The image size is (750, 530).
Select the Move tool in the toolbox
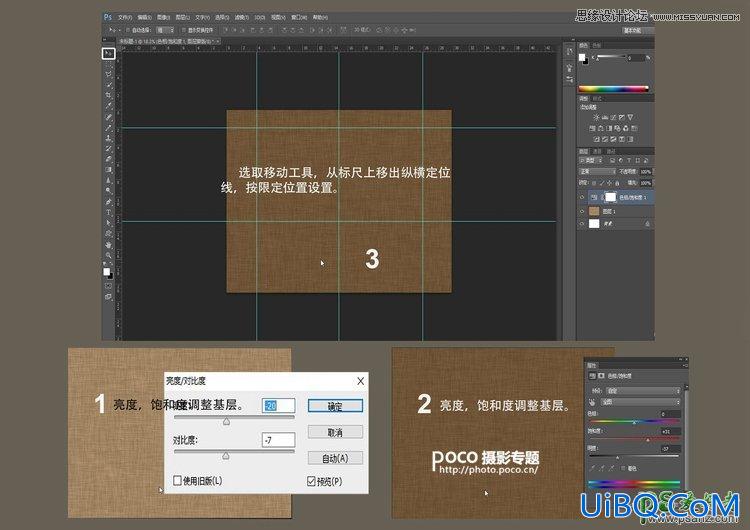(x=109, y=53)
